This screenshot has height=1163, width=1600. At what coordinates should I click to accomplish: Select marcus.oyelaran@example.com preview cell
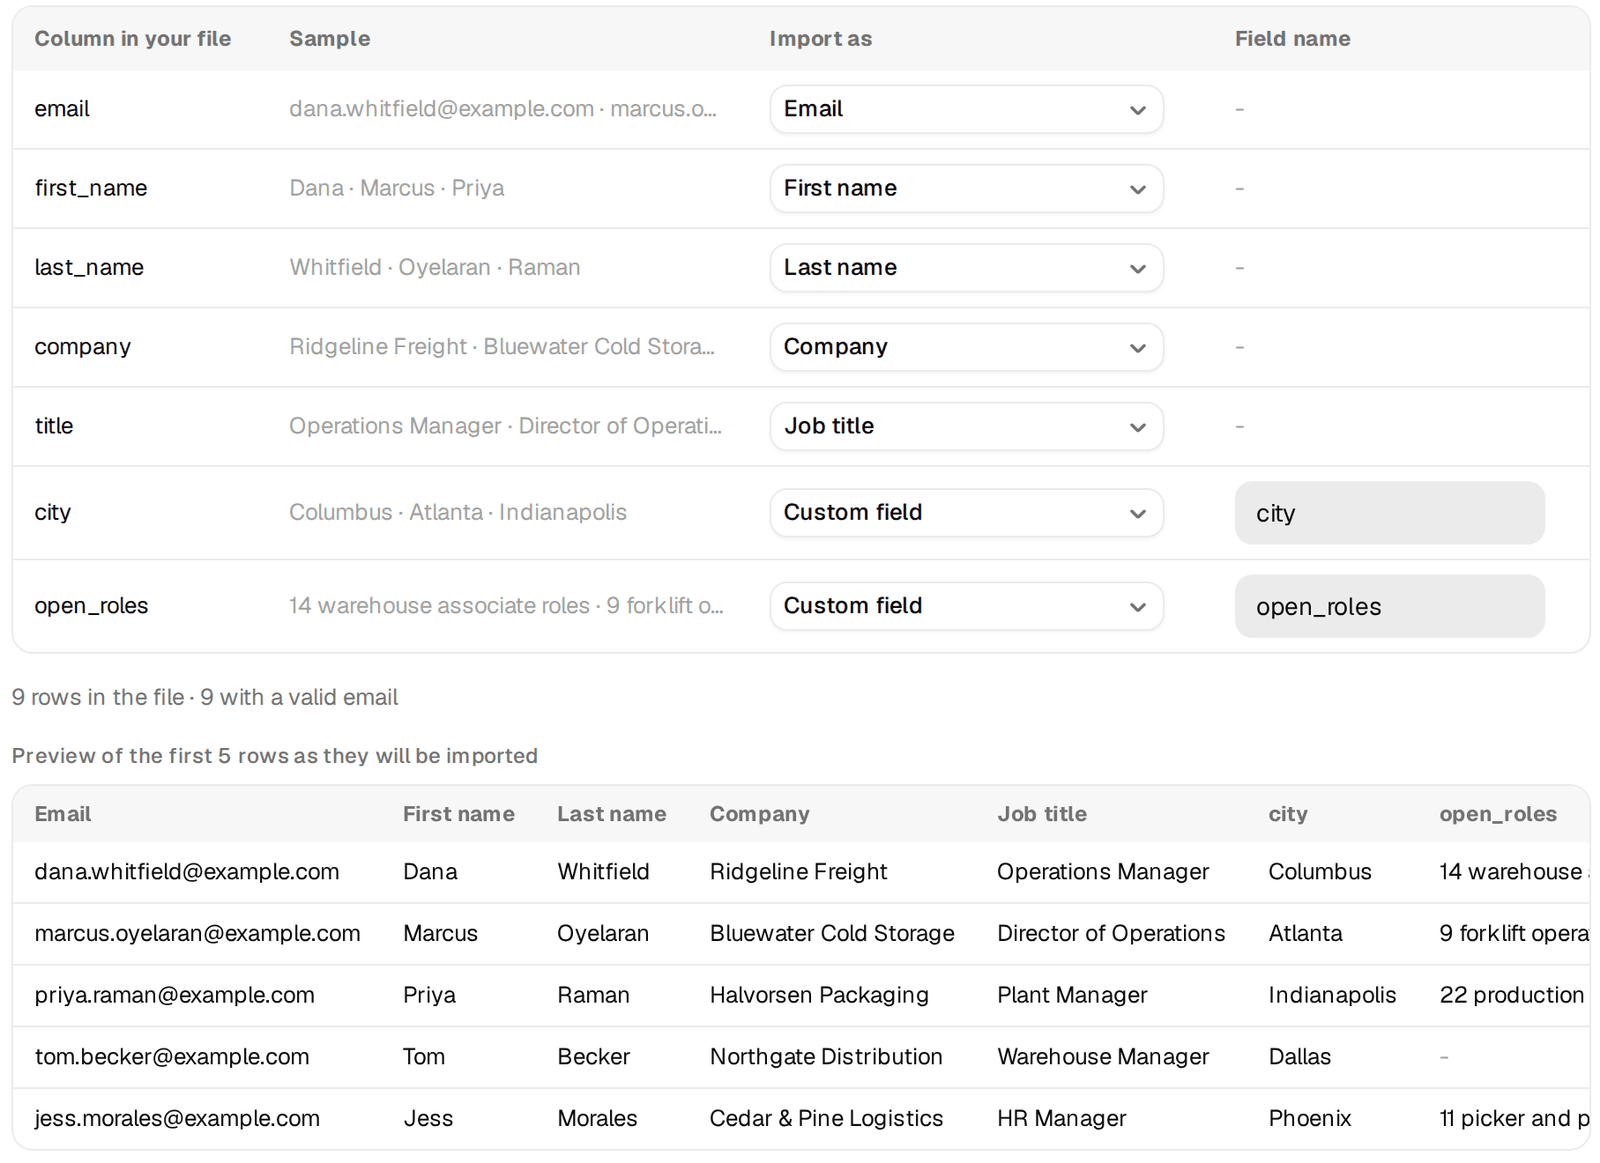[197, 934]
